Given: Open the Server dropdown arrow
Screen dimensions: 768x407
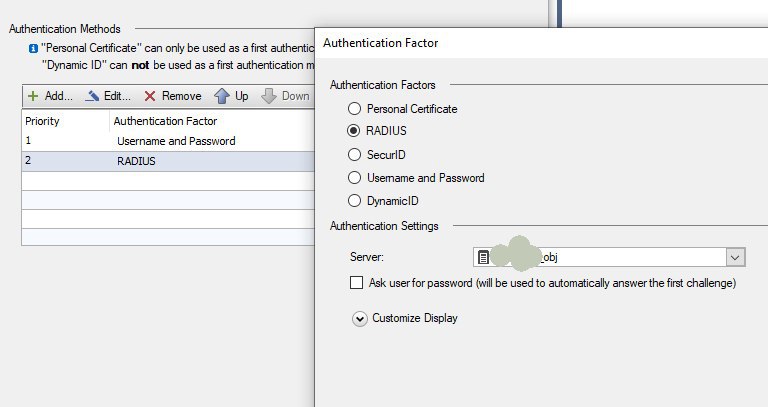Looking at the screenshot, I should (x=735, y=257).
